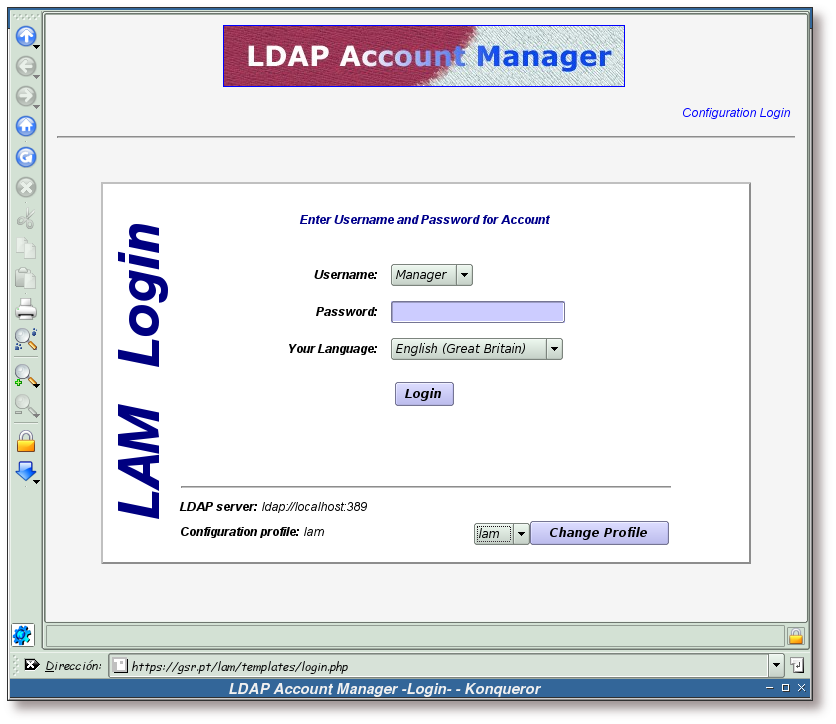The height and width of the screenshot is (724, 836).
Task: Open Find in page magnifier icon
Action: (26, 339)
